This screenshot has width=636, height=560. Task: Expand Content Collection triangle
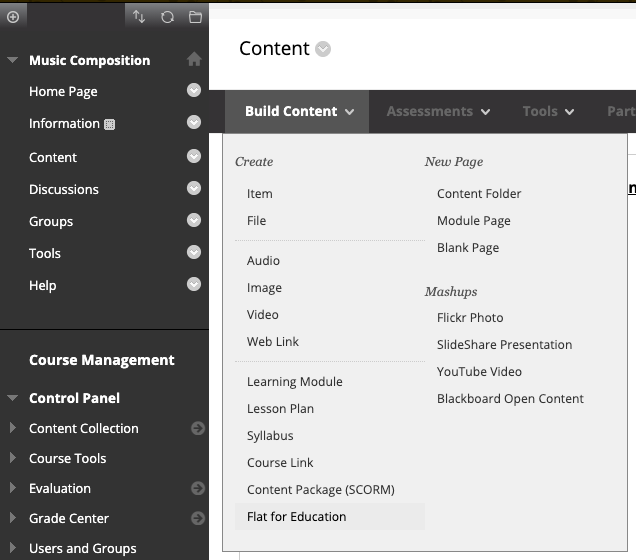coord(13,428)
